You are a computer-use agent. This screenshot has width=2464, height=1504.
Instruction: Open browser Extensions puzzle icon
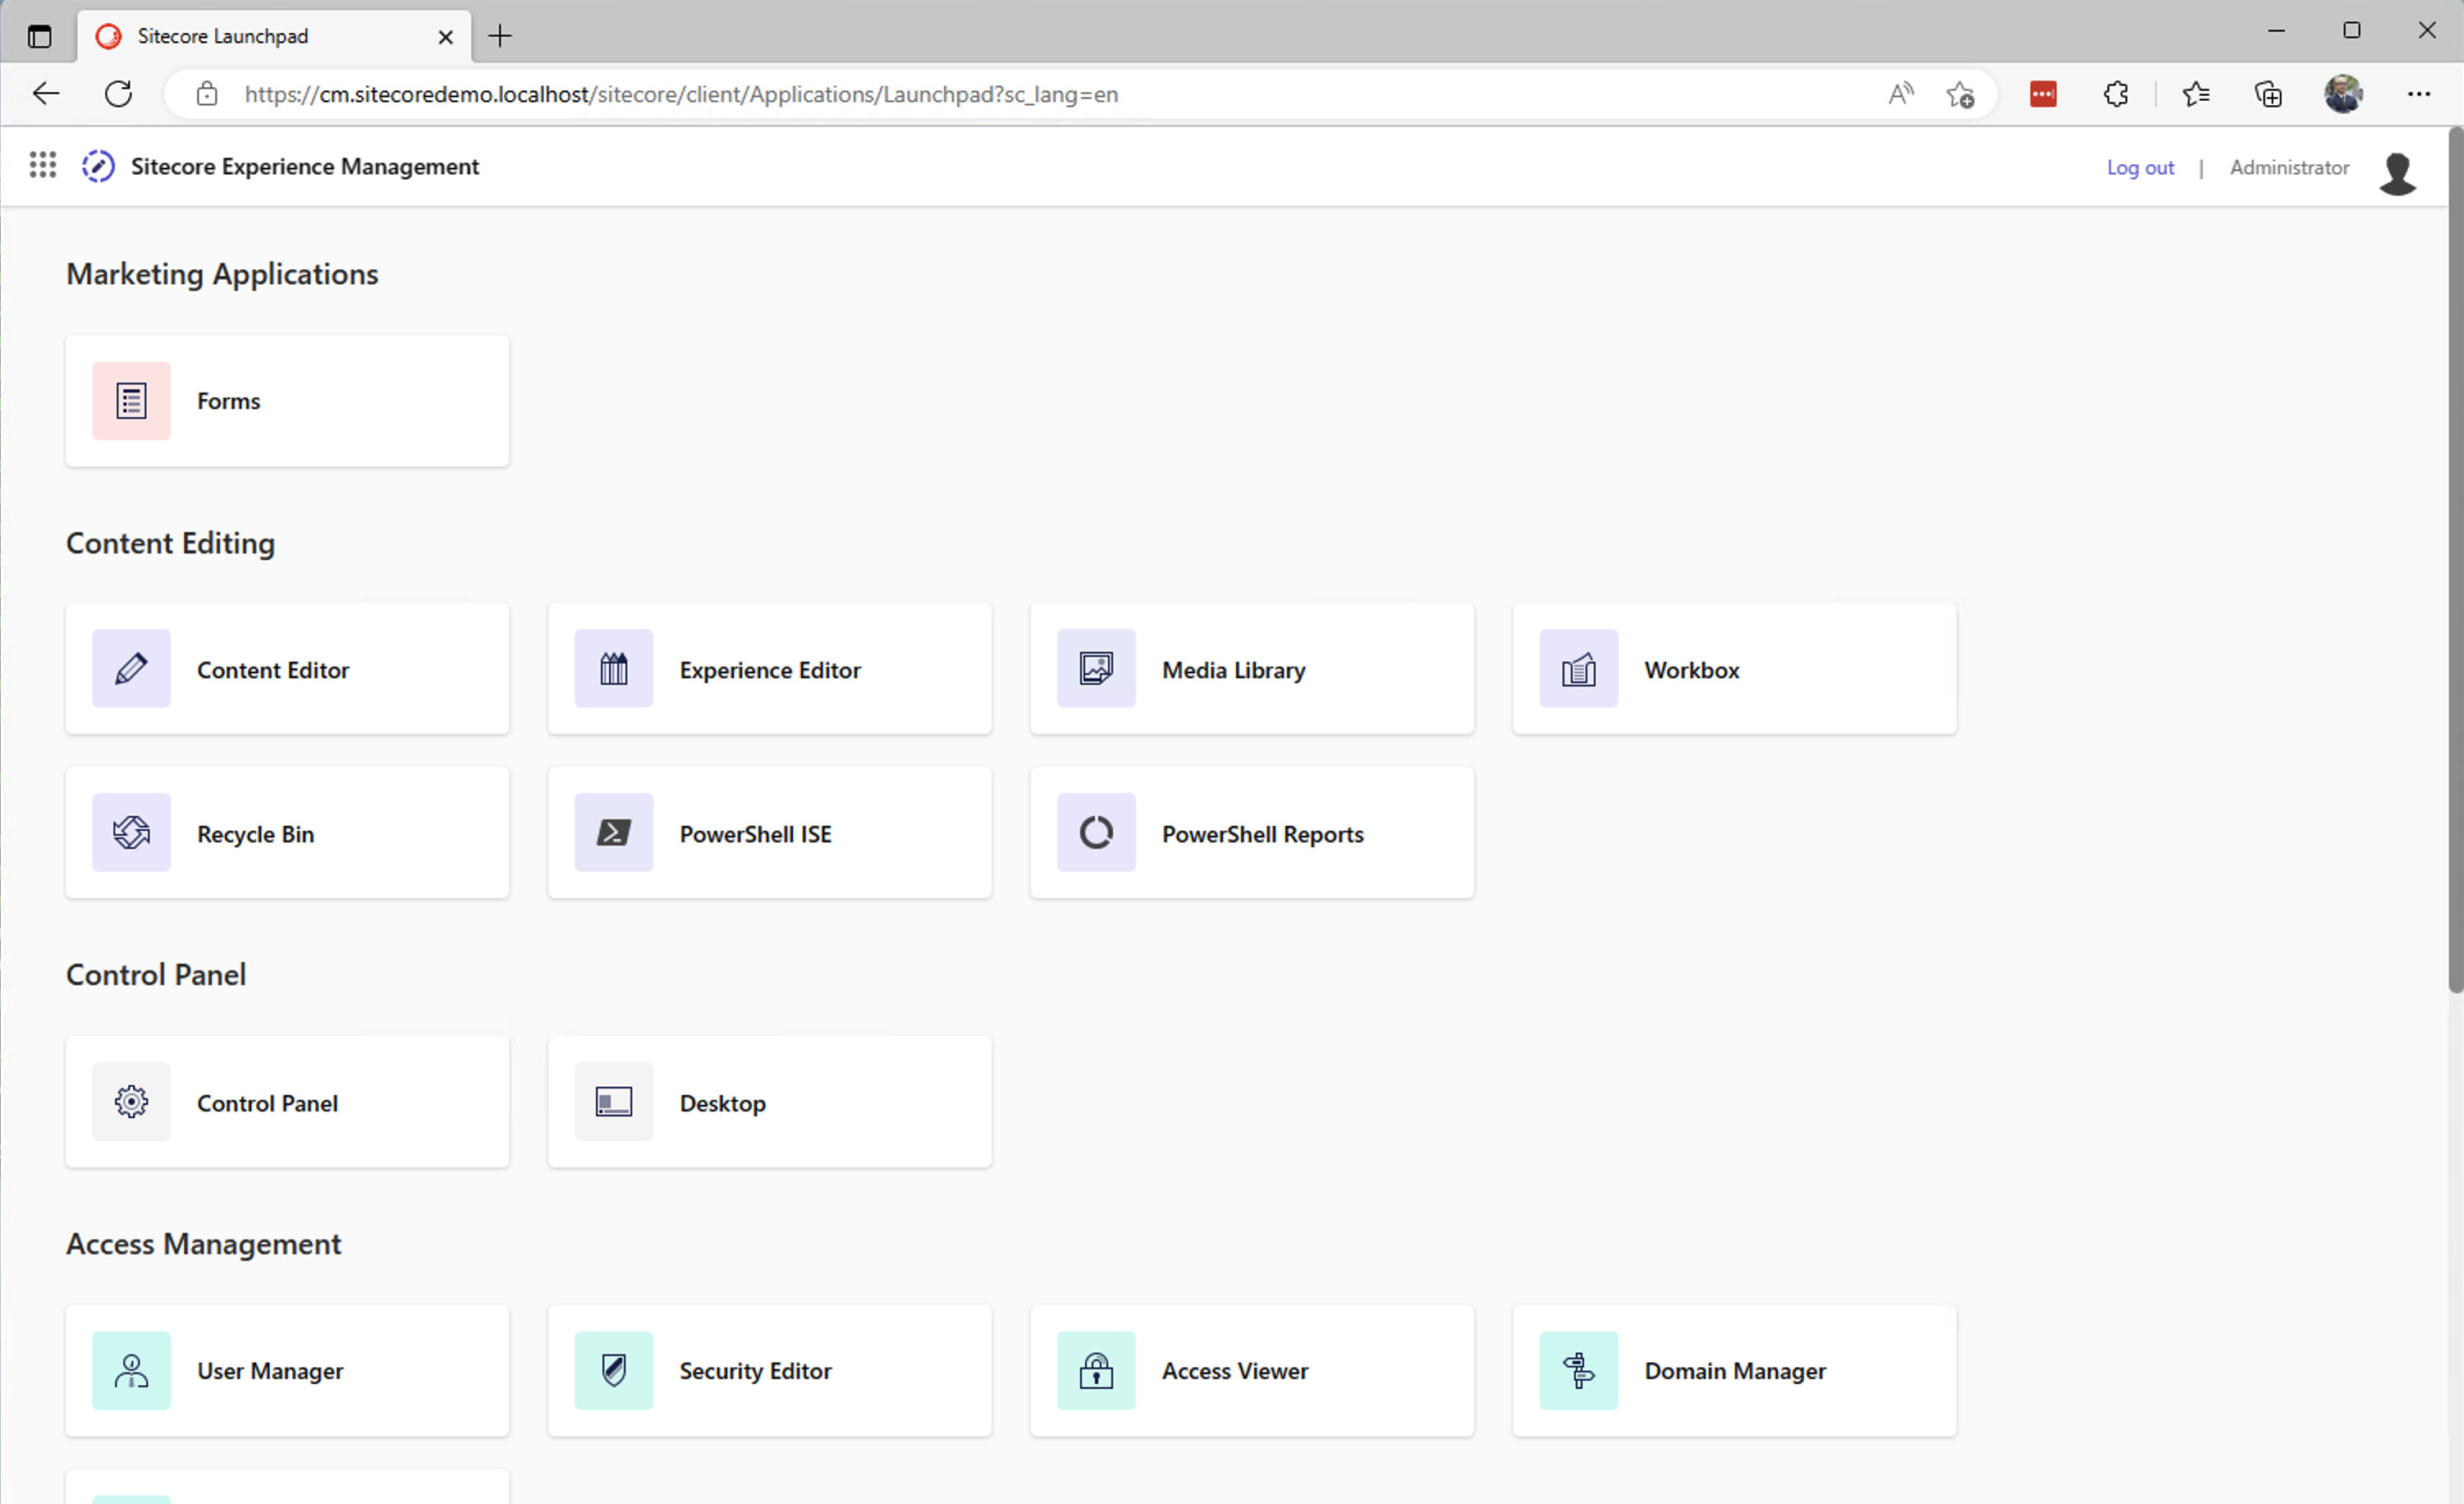(2116, 94)
